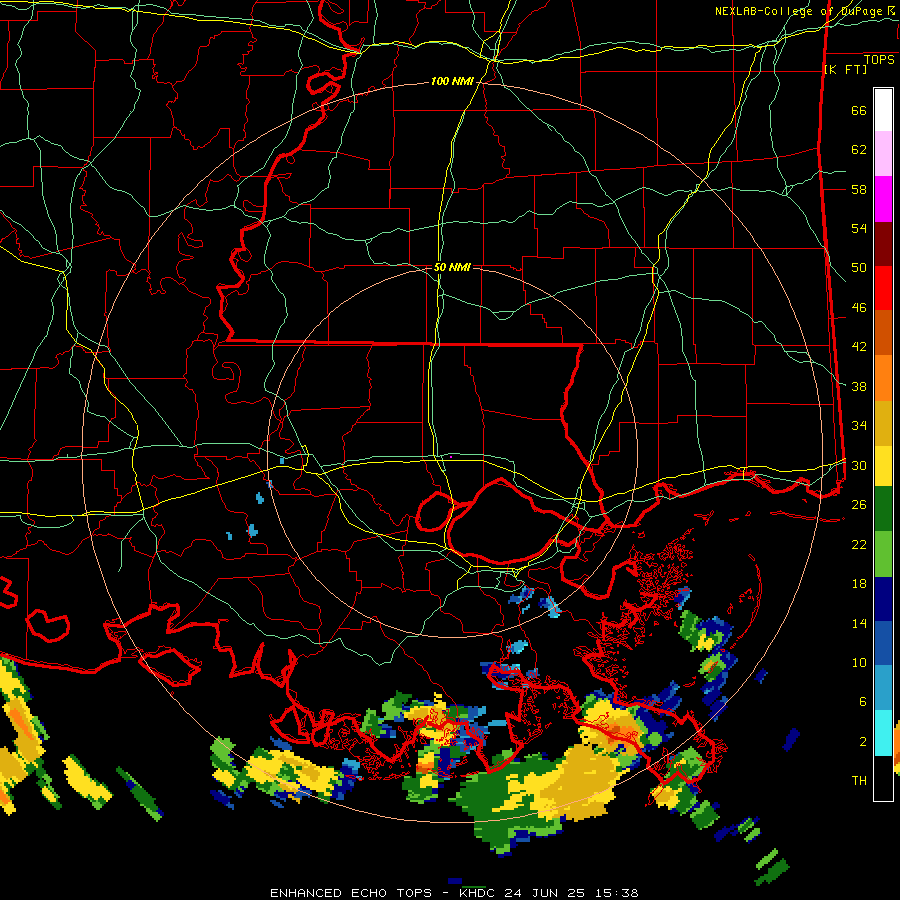Click the 66 legend scale value
The height and width of the screenshot is (900, 900).
click(x=859, y=110)
